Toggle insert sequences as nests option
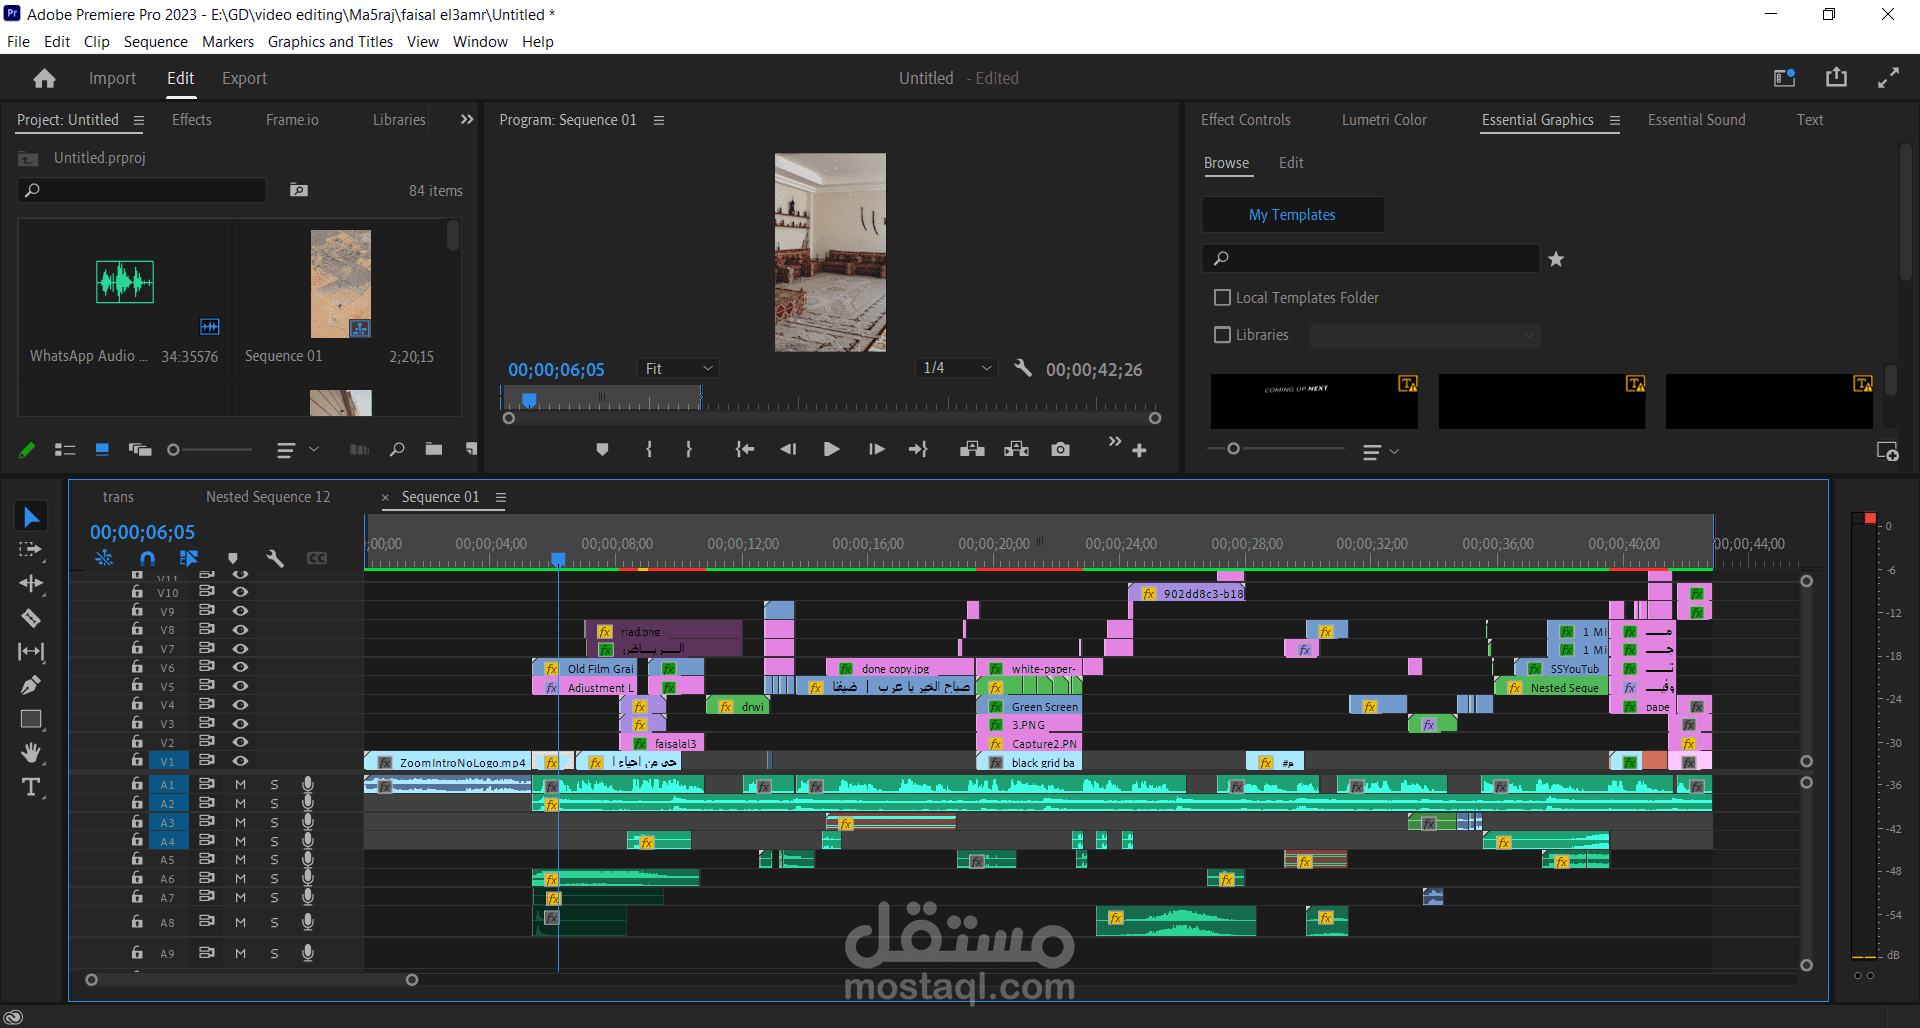 [104, 558]
